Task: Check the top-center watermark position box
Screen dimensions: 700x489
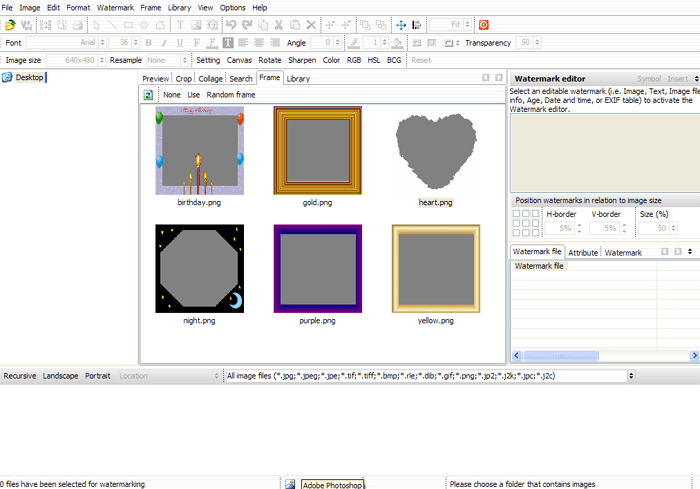Action: tap(526, 213)
